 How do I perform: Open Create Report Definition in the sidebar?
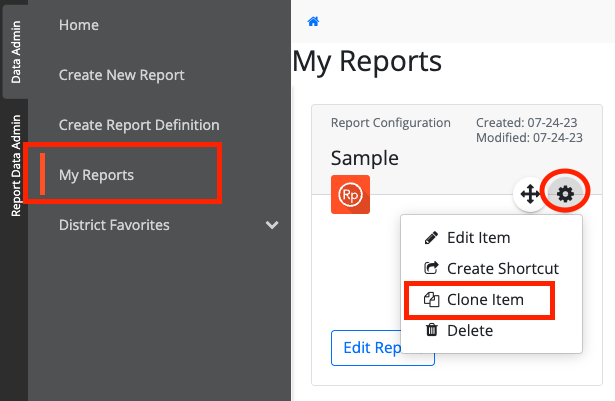139,125
